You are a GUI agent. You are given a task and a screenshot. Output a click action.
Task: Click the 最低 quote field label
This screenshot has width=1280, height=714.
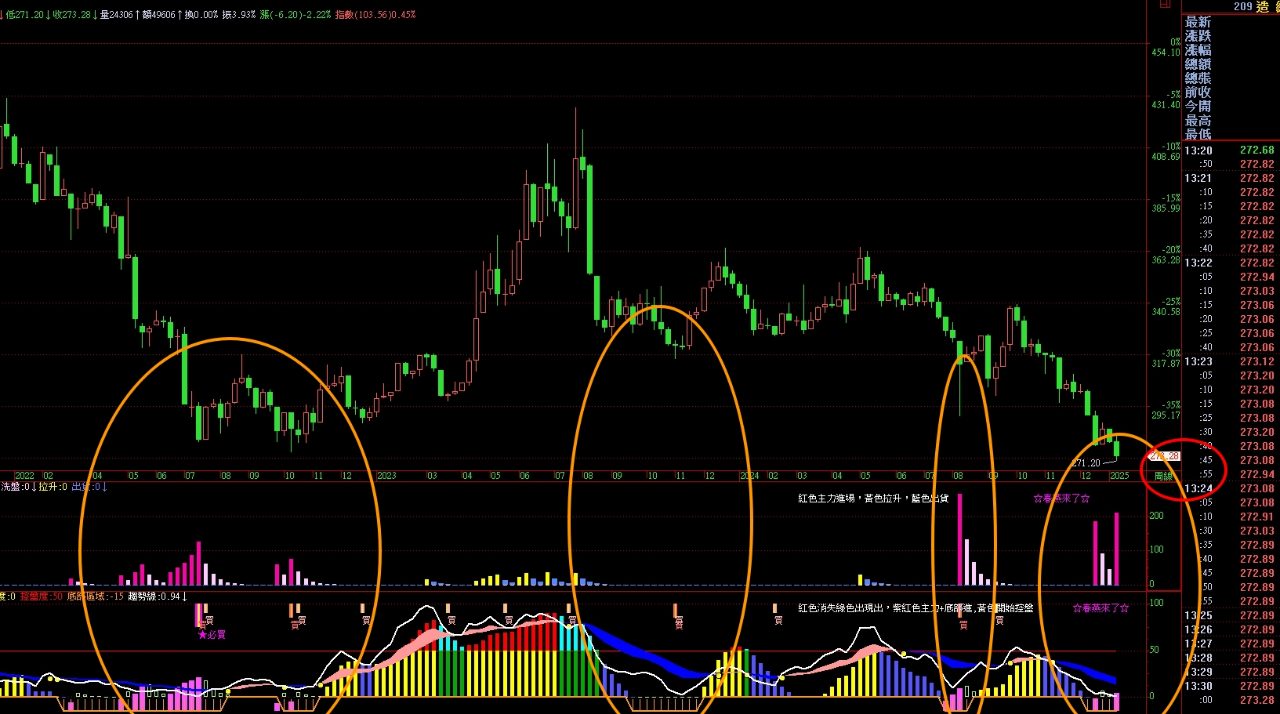point(1197,134)
